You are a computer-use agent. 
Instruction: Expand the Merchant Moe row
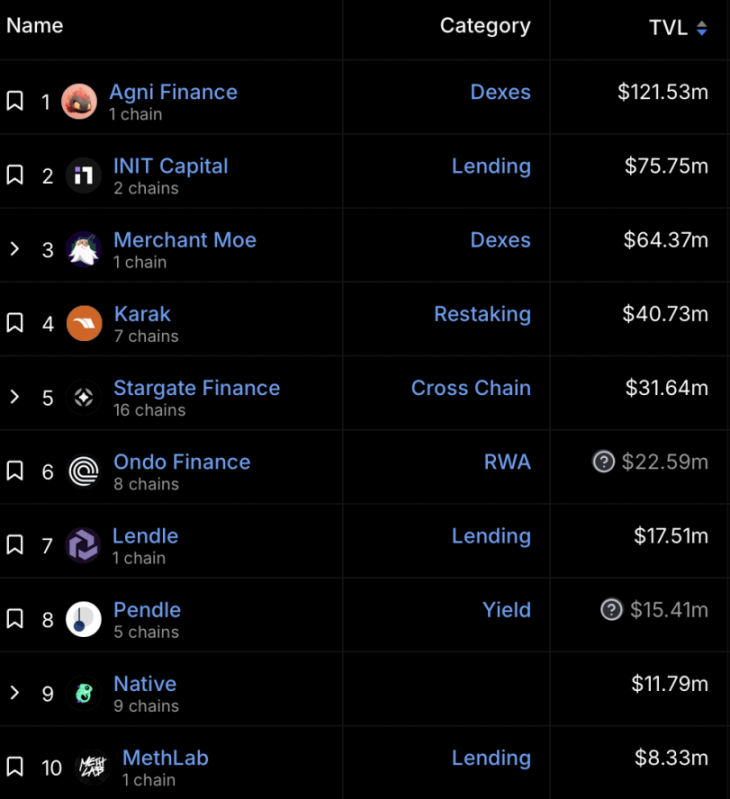click(x=15, y=249)
